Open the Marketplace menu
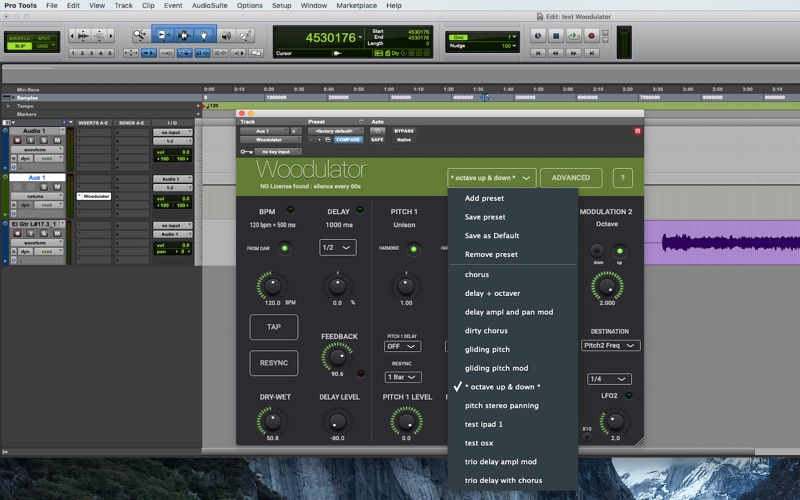 tap(357, 6)
